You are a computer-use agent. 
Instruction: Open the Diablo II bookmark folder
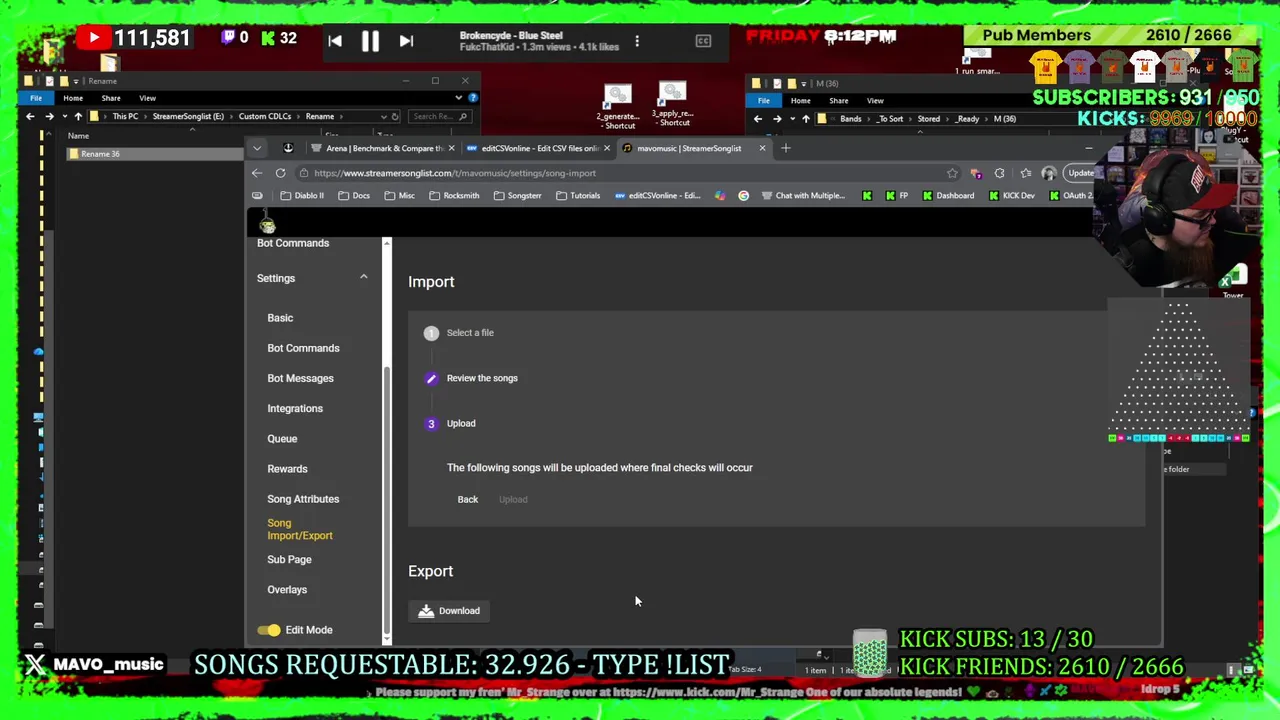(x=302, y=196)
